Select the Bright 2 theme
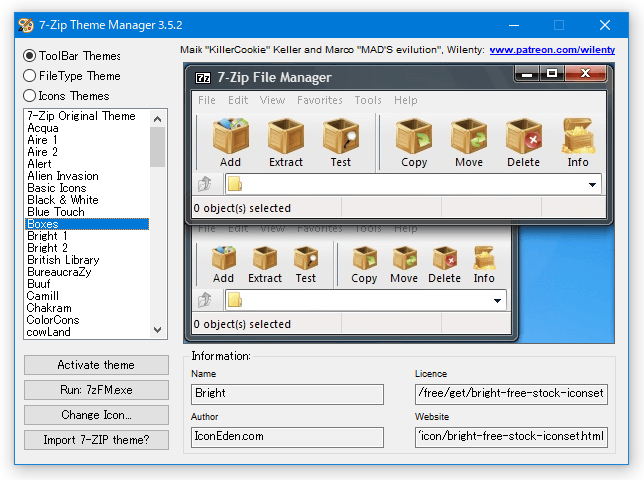Image resolution: width=644 pixels, height=480 pixels. tap(87, 248)
